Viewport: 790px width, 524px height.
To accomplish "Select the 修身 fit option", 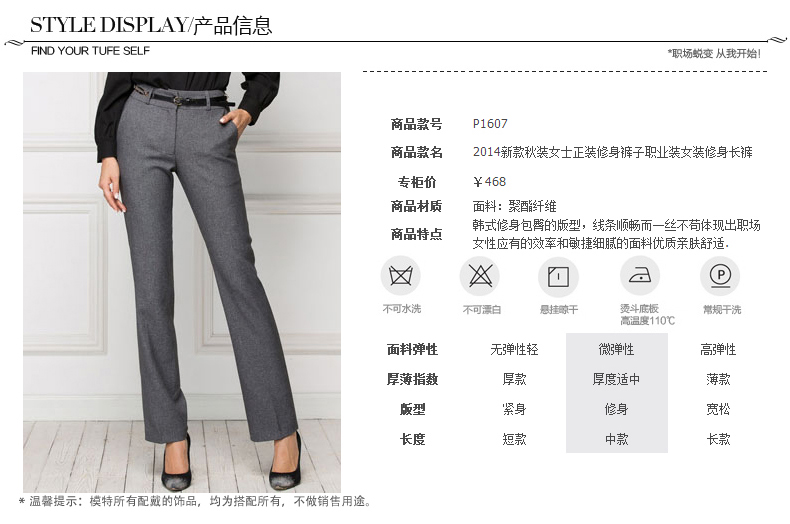I will click(616, 409).
